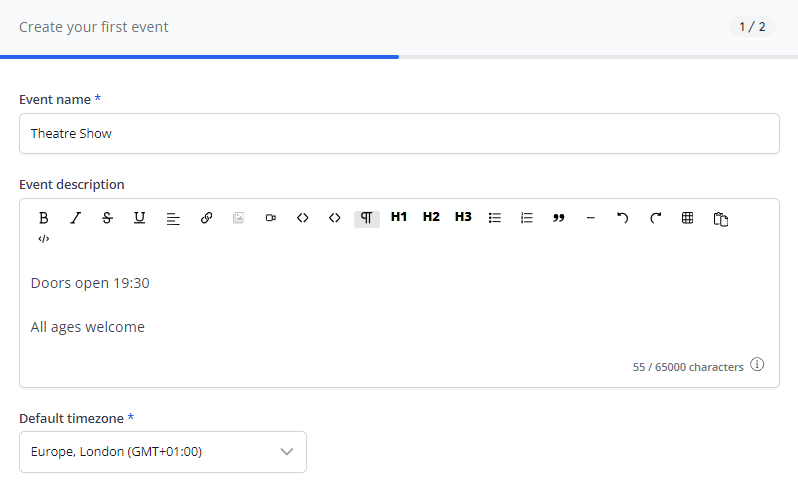Click the Event name input field
Viewport: 798px width, 498px height.
point(399,133)
